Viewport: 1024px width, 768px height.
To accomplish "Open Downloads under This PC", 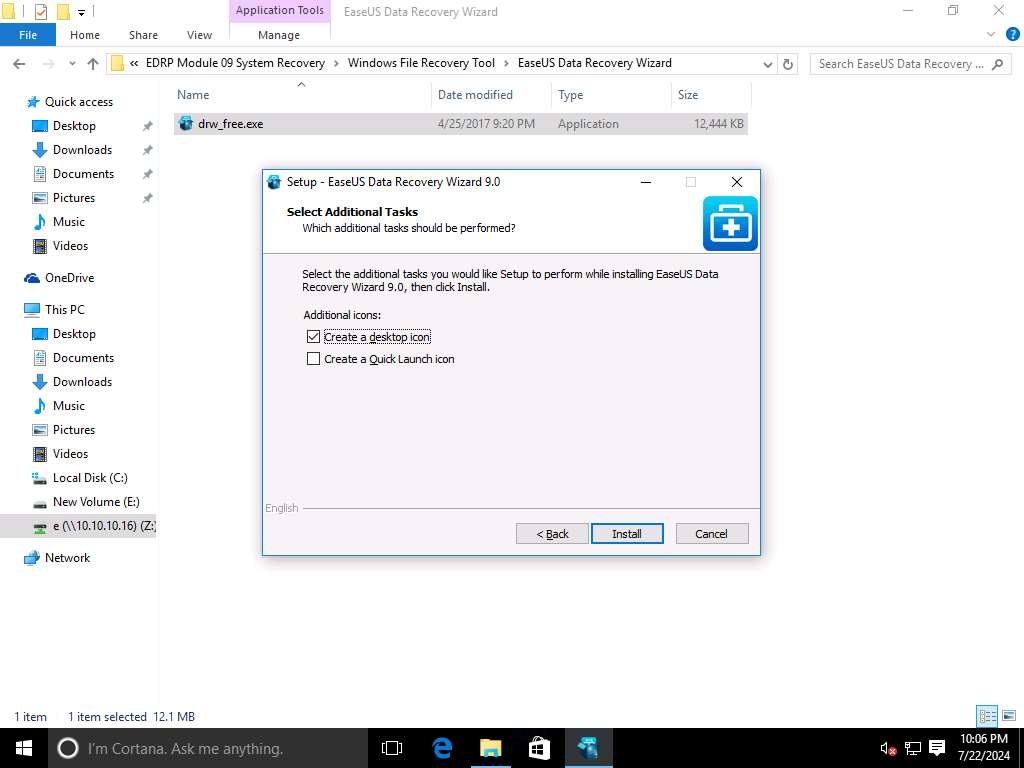I will tap(82, 382).
